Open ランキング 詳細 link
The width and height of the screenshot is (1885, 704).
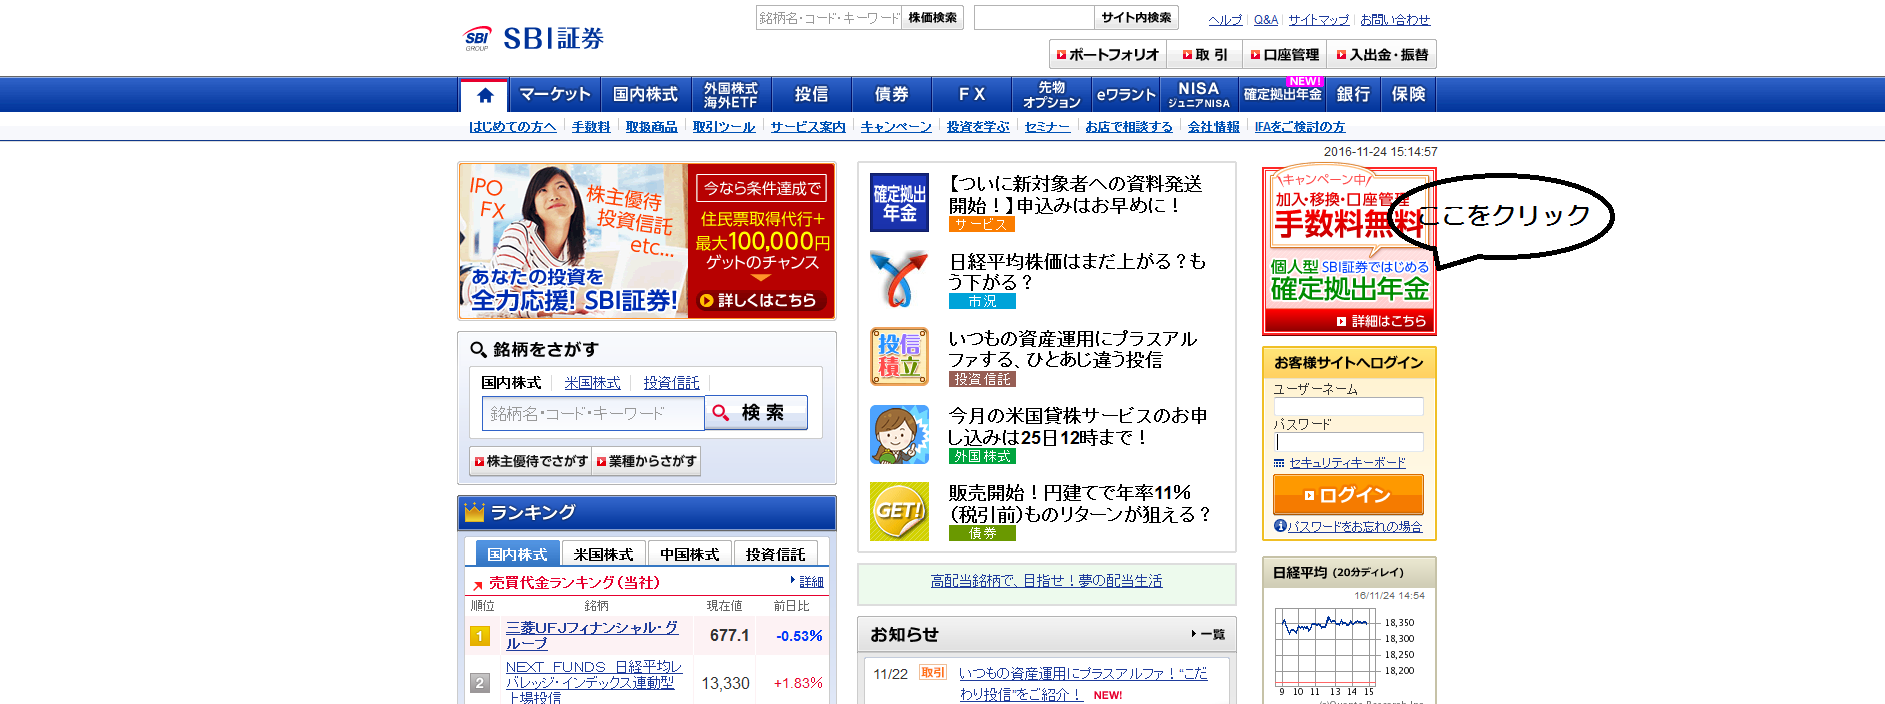811,582
